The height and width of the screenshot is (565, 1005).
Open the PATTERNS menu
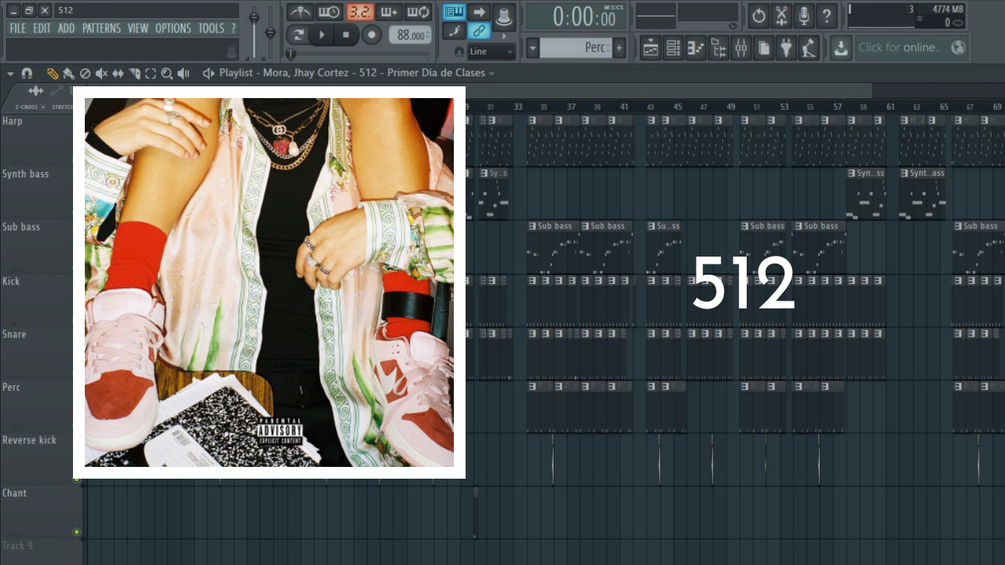(x=101, y=28)
